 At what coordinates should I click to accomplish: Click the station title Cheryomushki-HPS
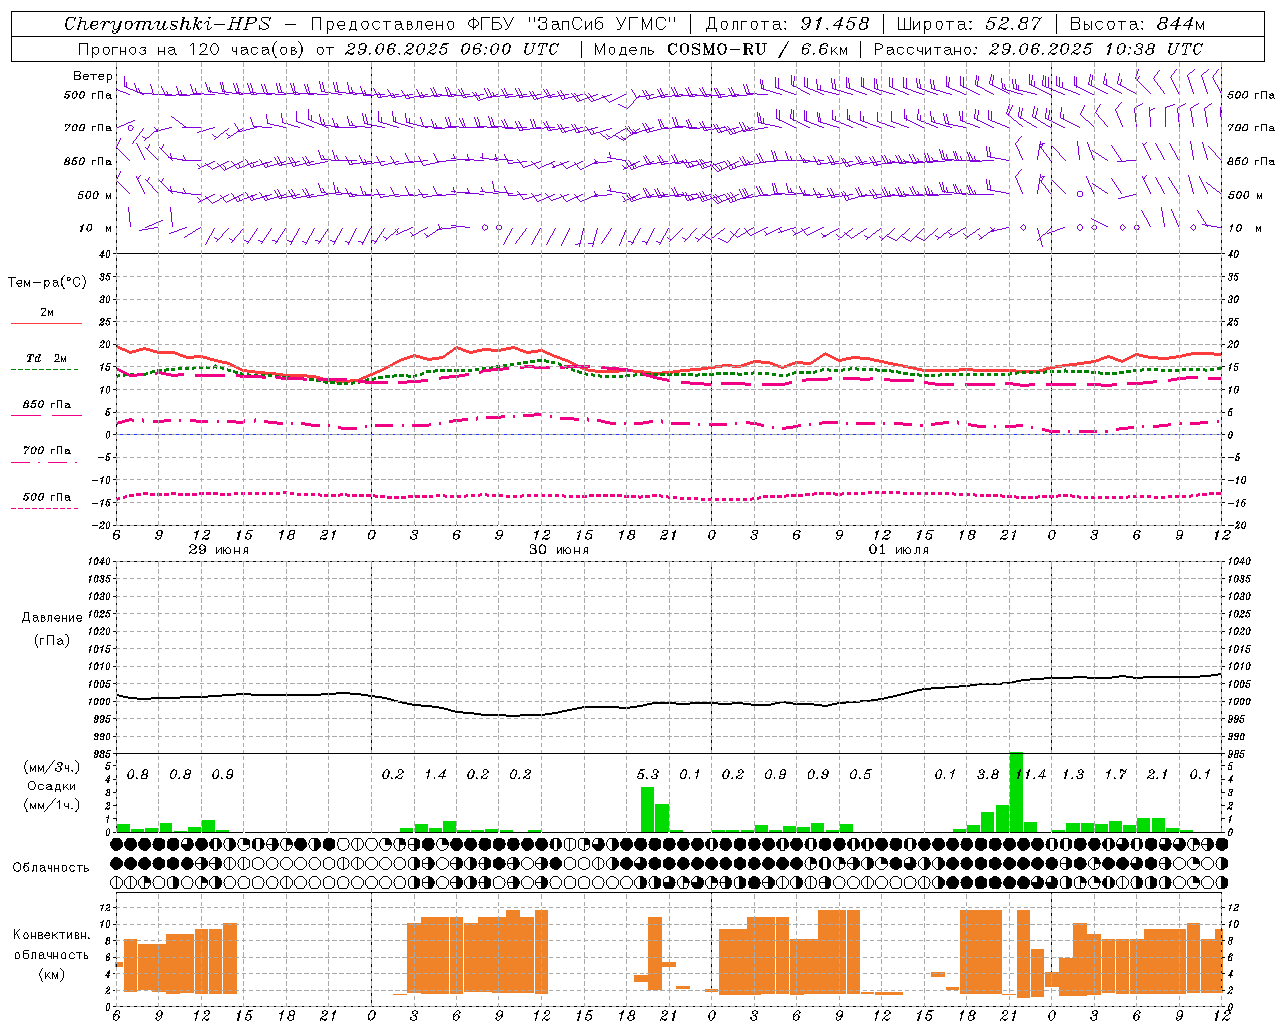(x=167, y=24)
